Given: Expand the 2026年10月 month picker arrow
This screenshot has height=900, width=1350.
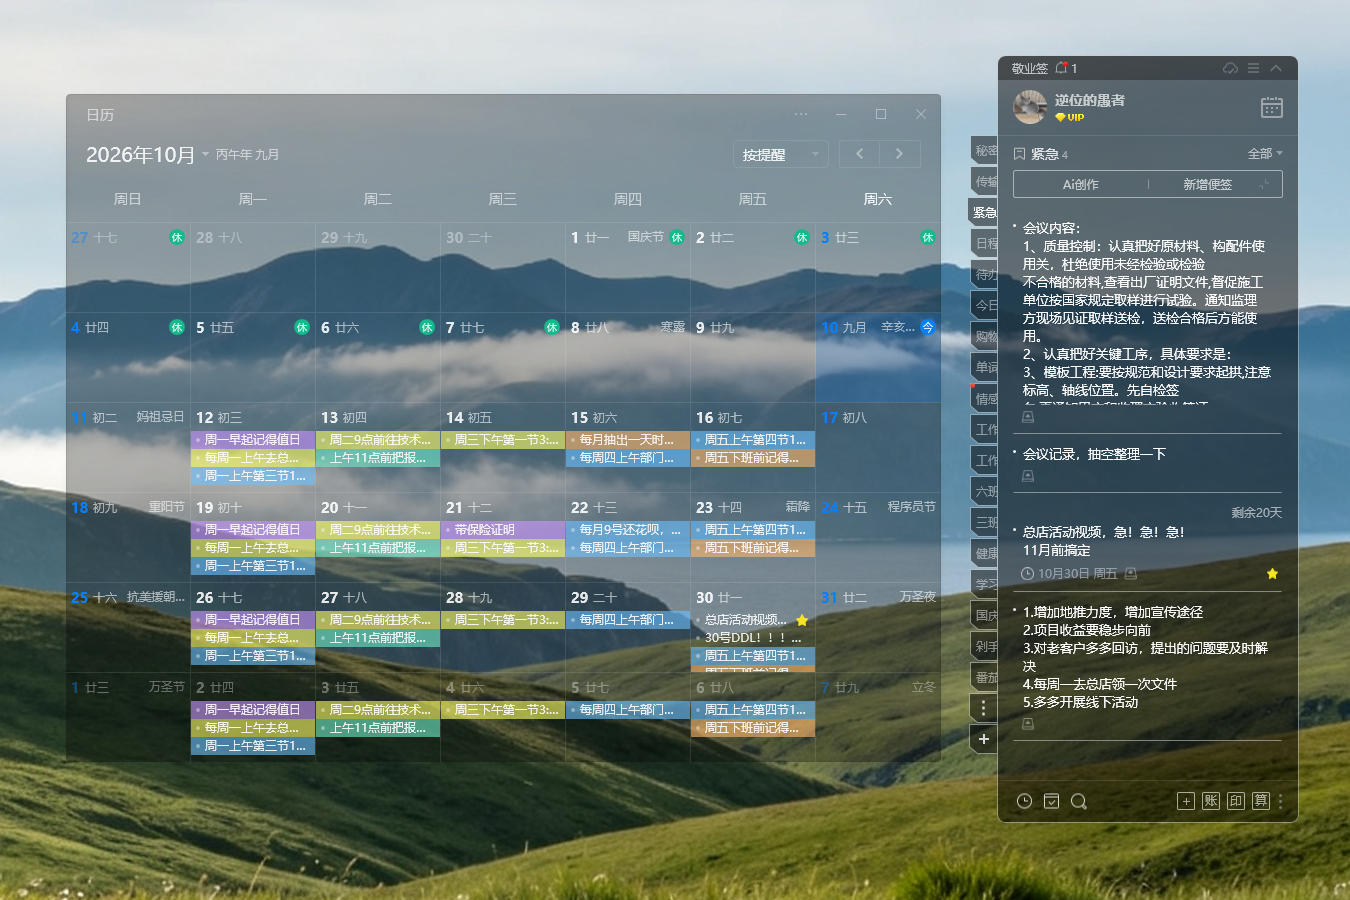Looking at the screenshot, I should (205, 154).
